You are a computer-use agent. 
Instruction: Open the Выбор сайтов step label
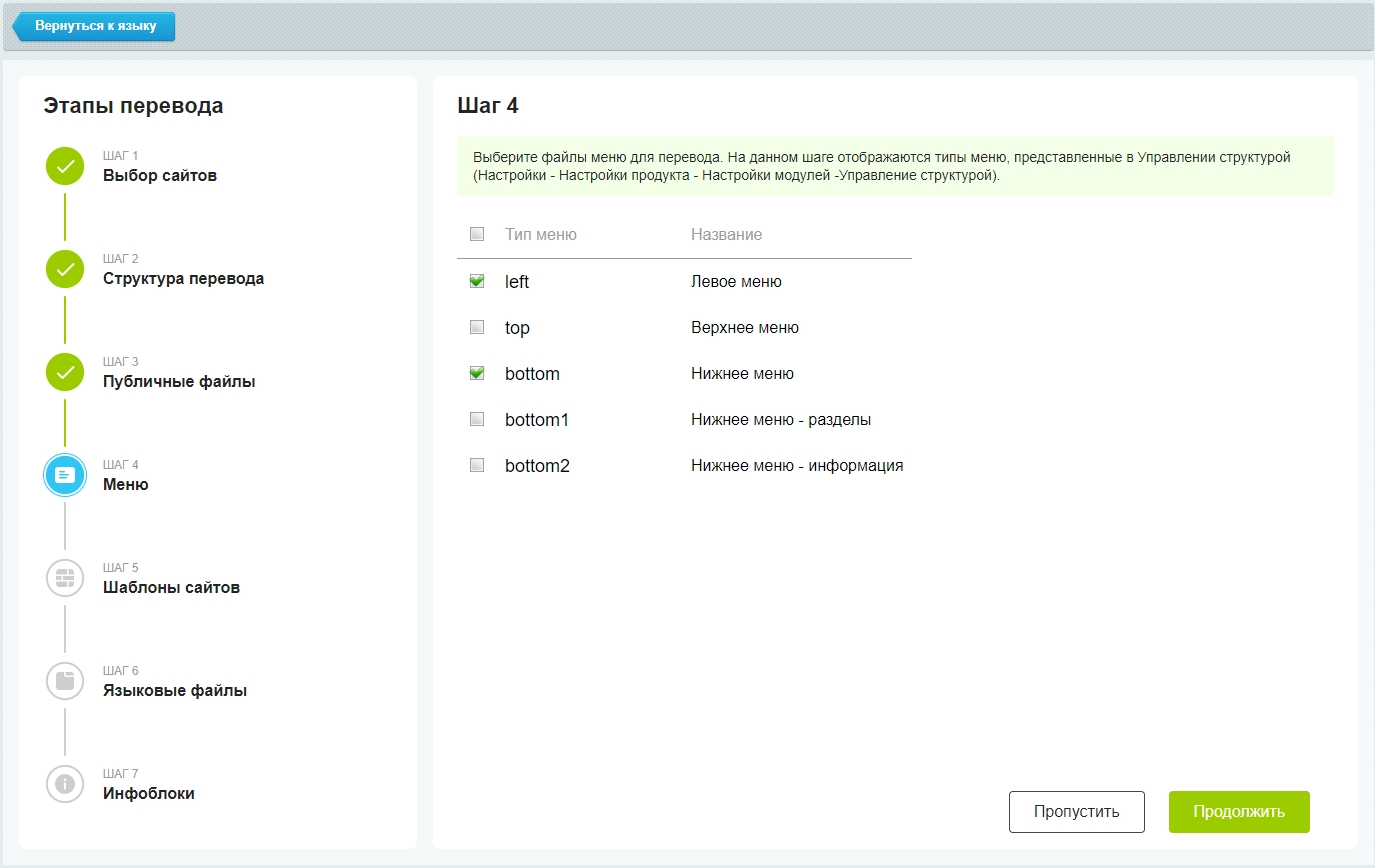(160, 176)
